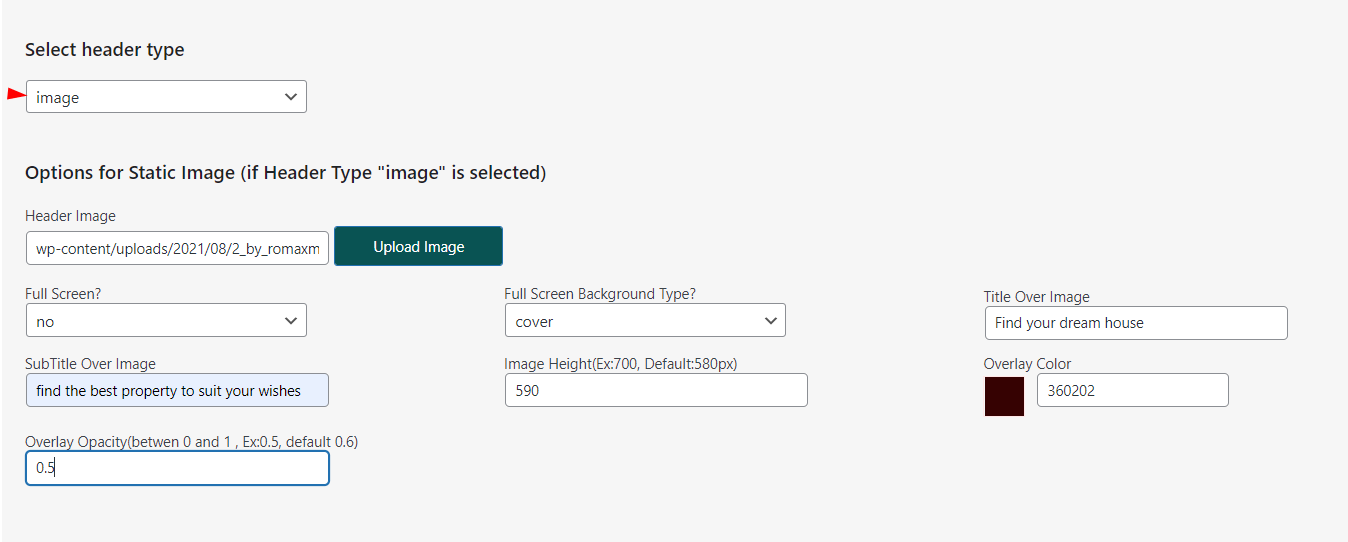This screenshot has height=542, width=1348.
Task: Click the Image Height field showing 590
Action: coord(656,390)
